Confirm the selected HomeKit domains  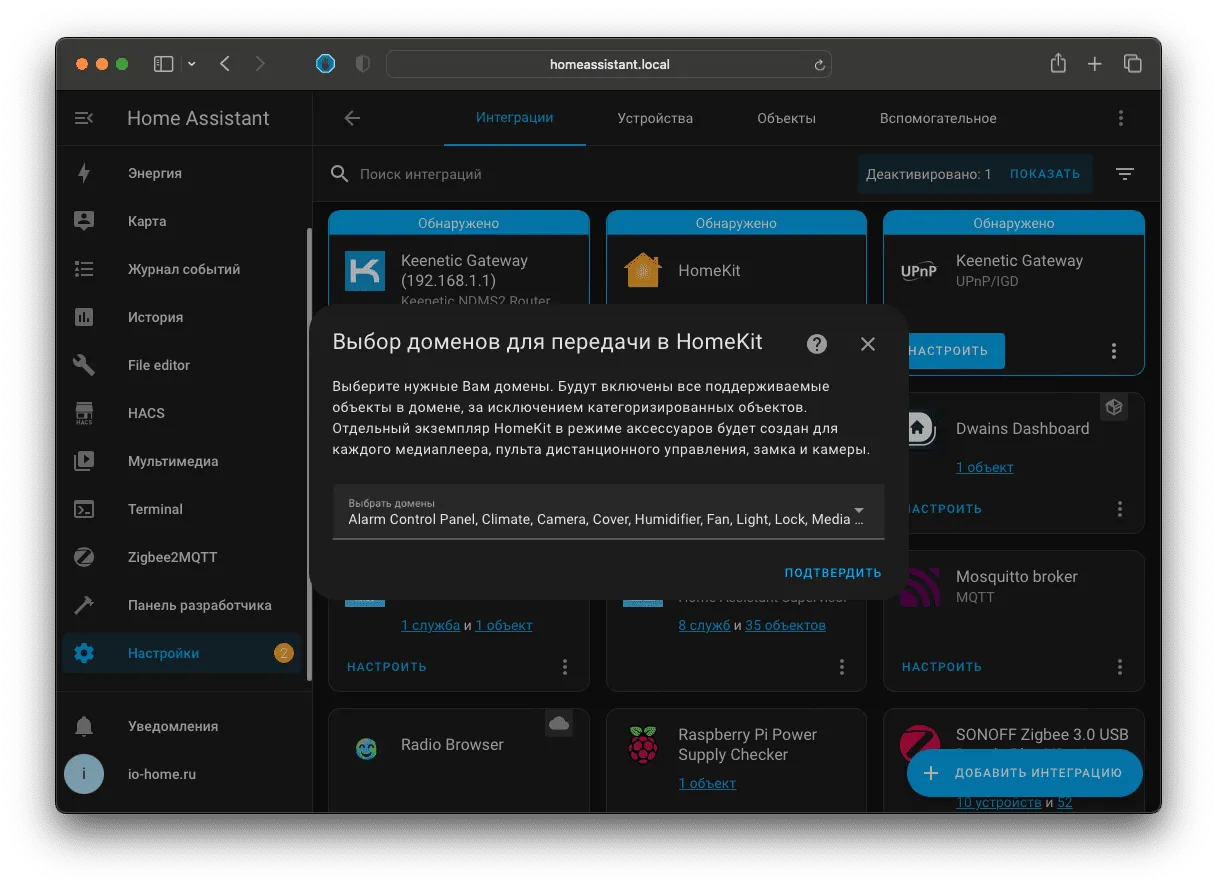(x=833, y=573)
